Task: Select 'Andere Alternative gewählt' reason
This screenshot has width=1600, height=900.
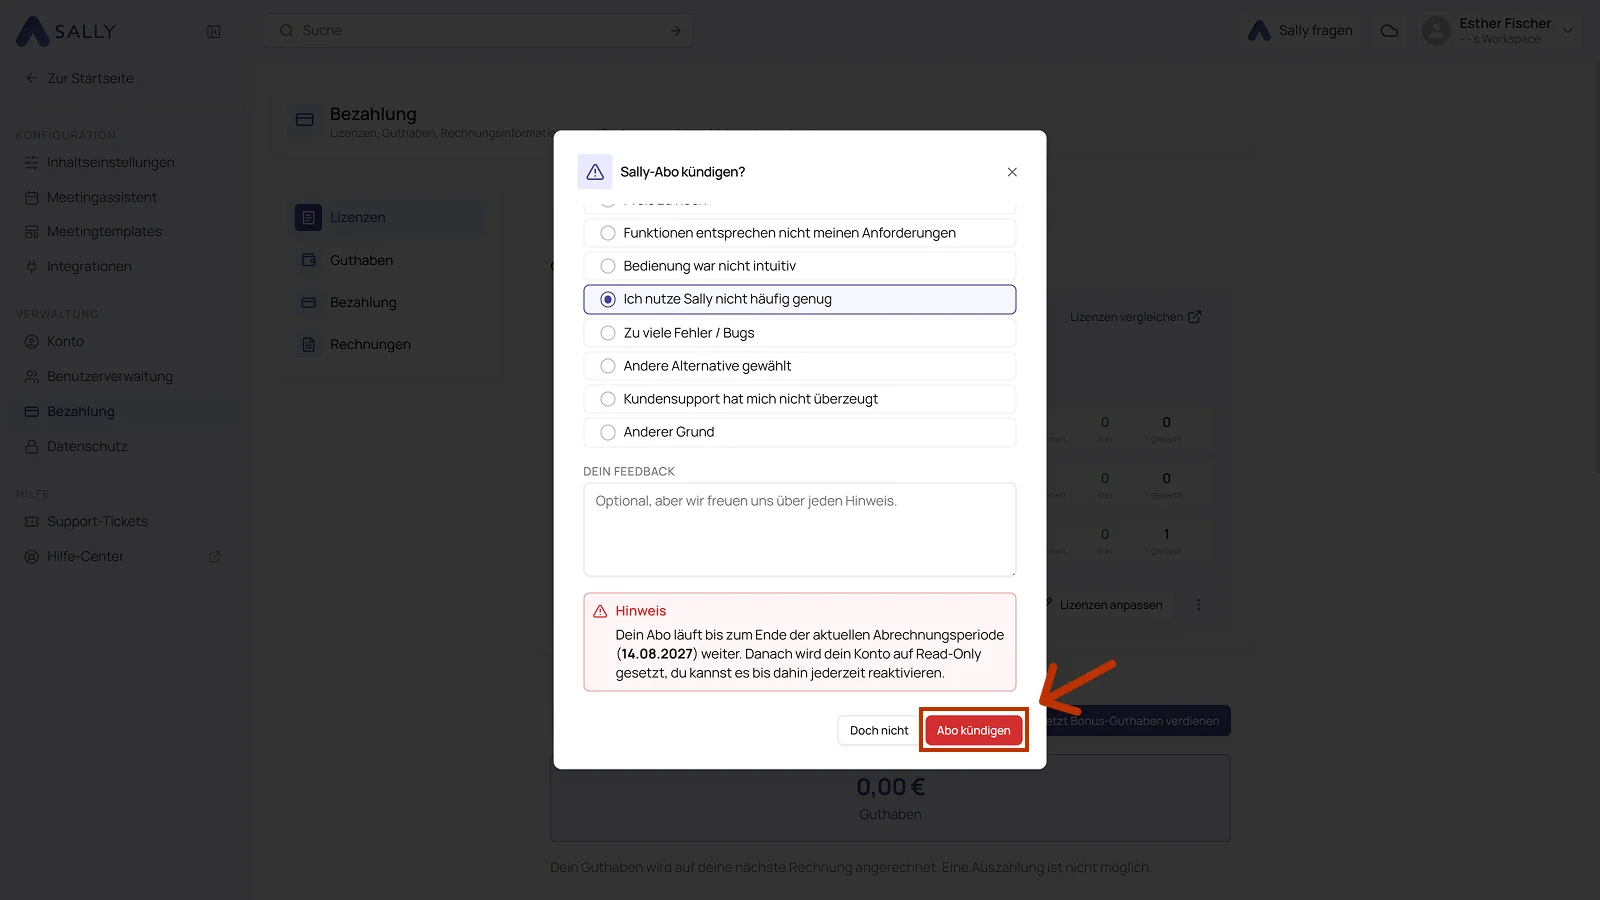Action: (x=800, y=366)
